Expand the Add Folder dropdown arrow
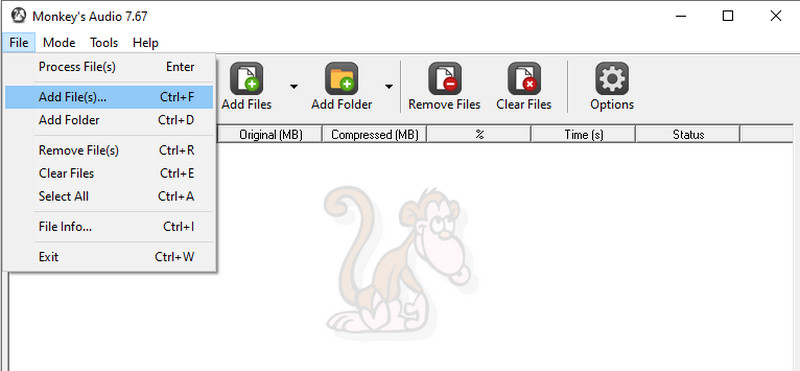Viewport: 800px width, 371px height. pyautogui.click(x=389, y=86)
